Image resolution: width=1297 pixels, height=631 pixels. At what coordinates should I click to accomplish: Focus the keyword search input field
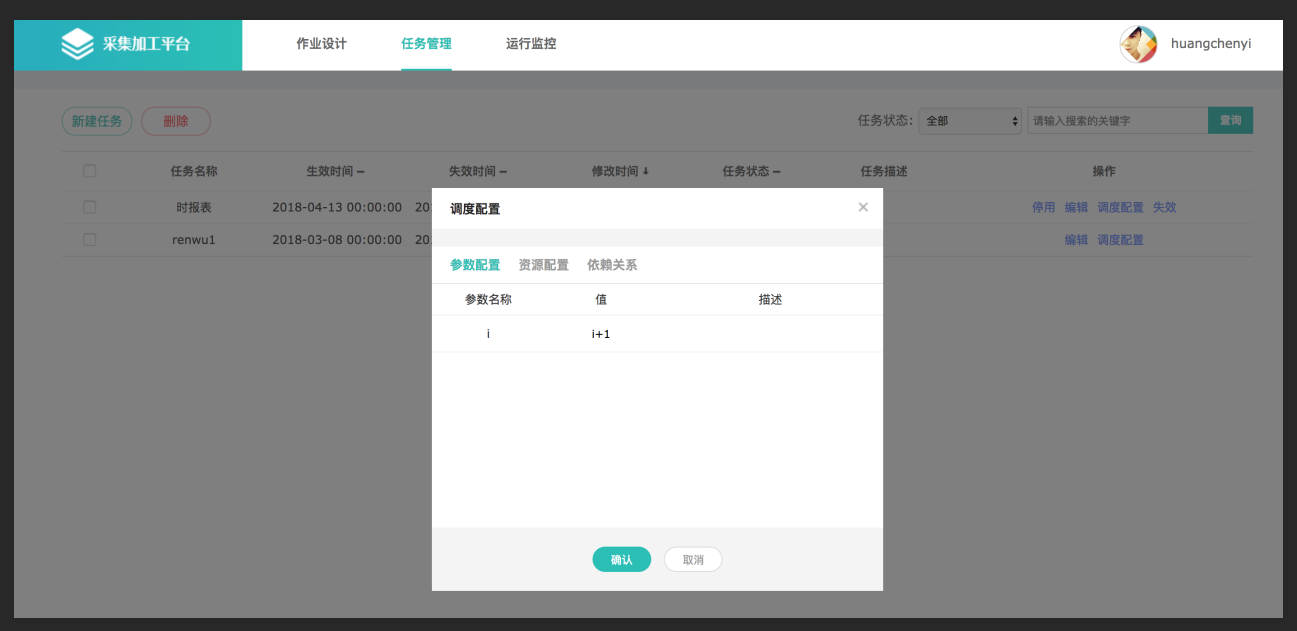1116,121
